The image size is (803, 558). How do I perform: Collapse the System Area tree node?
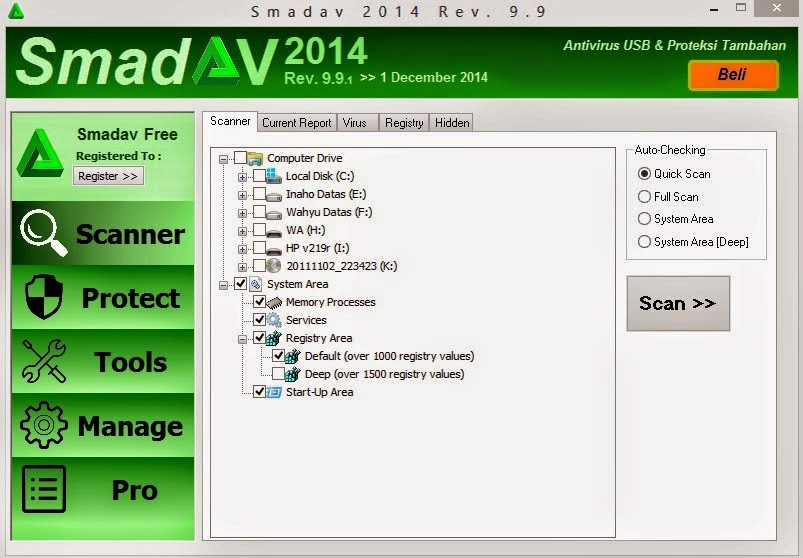pos(223,285)
